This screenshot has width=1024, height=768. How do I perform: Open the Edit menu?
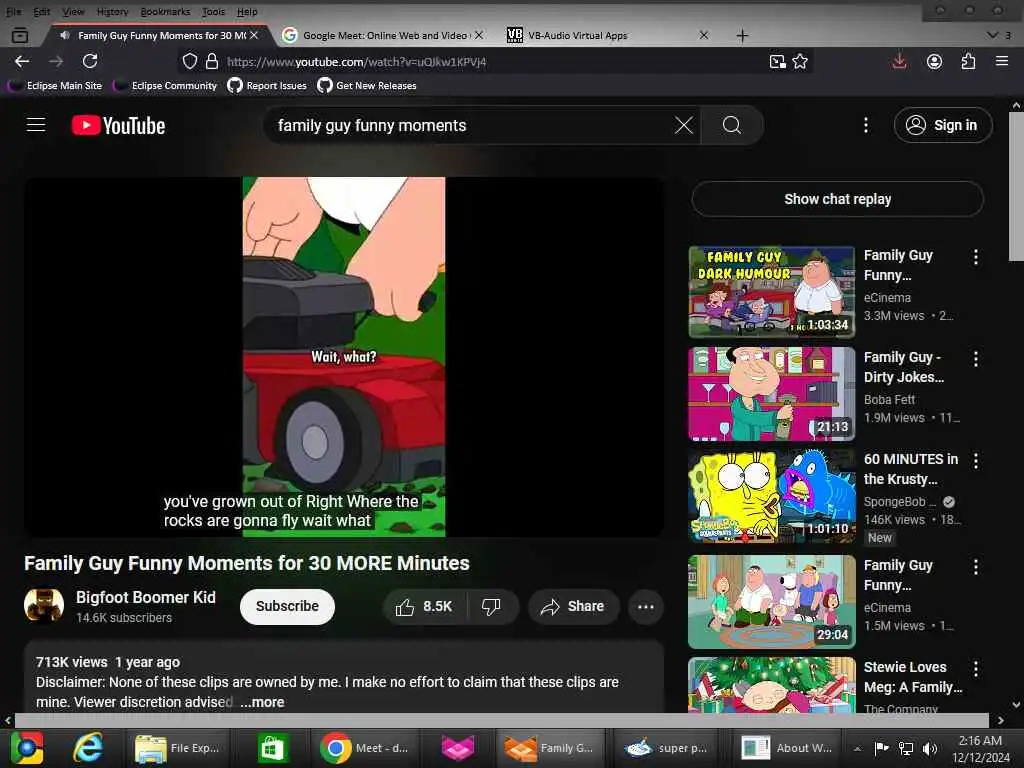pyautogui.click(x=42, y=11)
